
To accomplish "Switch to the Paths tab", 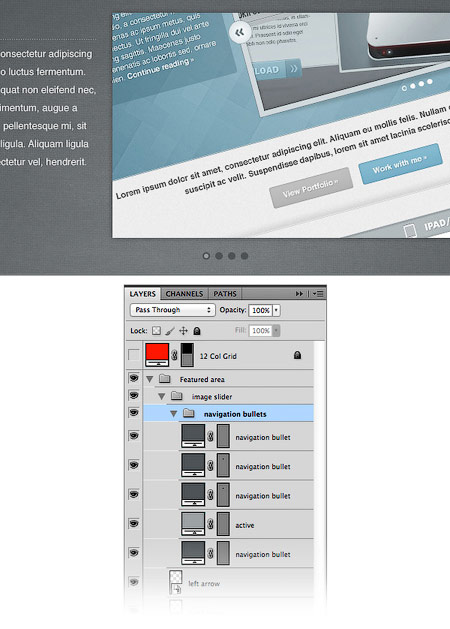I will [x=225, y=294].
